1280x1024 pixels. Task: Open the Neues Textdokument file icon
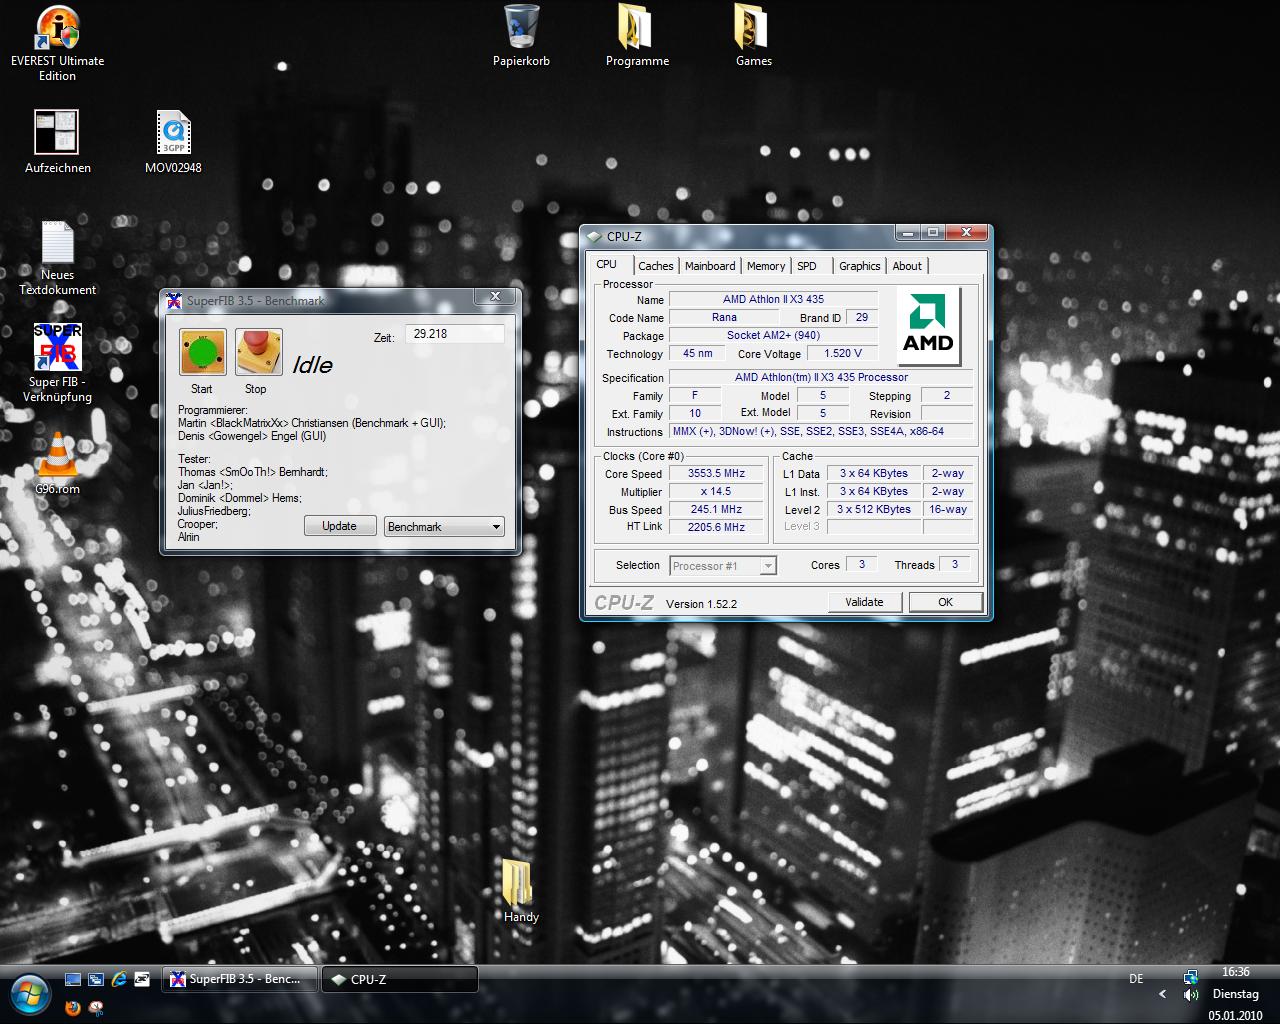point(57,258)
